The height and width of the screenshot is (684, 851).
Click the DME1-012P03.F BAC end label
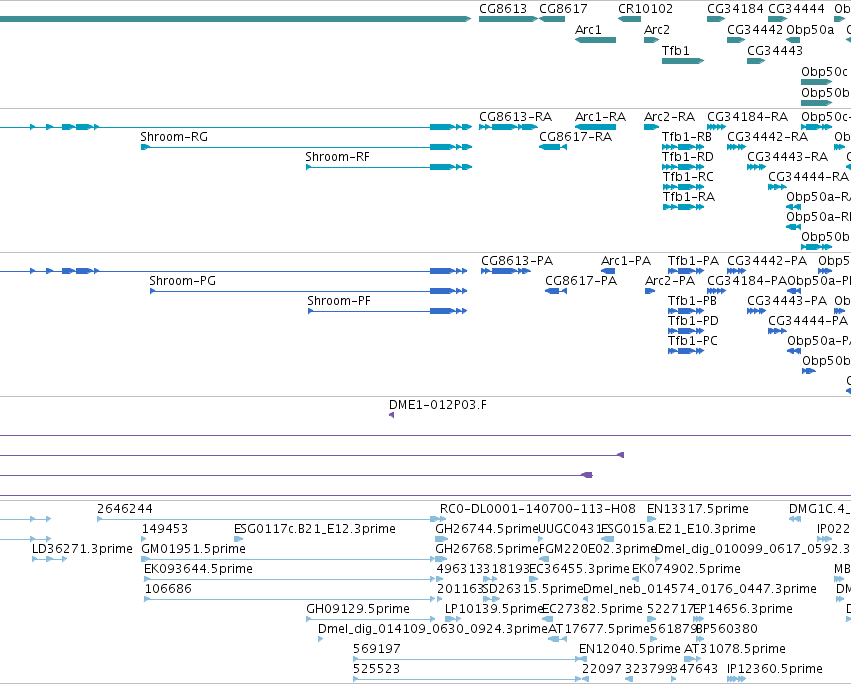437,405
